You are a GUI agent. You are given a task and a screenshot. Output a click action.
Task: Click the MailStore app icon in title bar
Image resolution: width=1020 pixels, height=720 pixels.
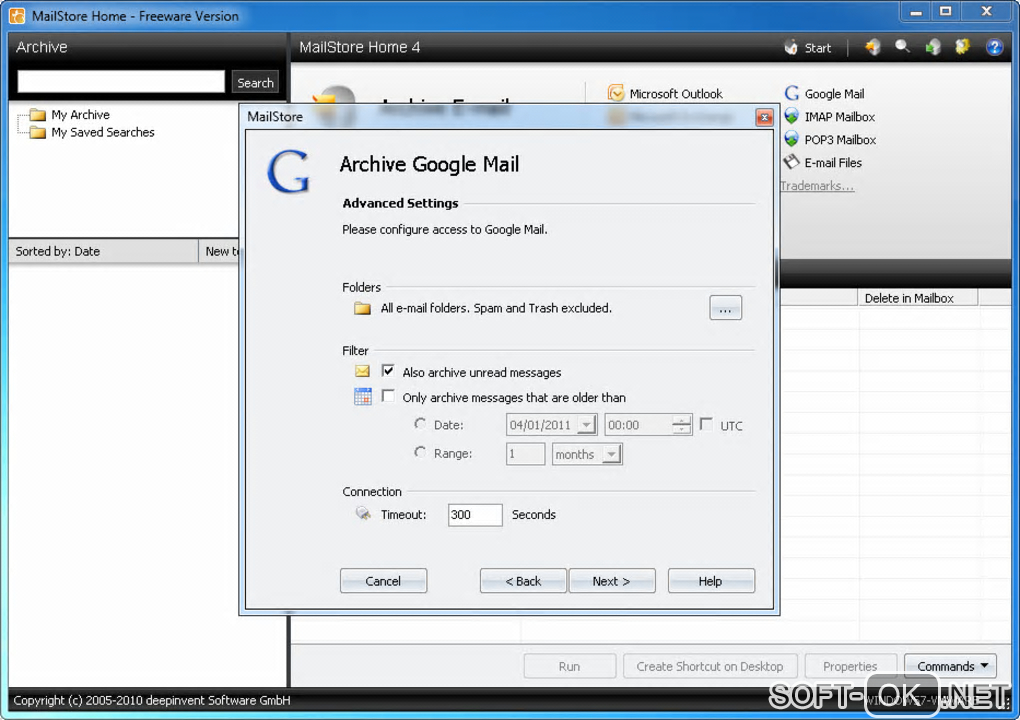(18, 15)
